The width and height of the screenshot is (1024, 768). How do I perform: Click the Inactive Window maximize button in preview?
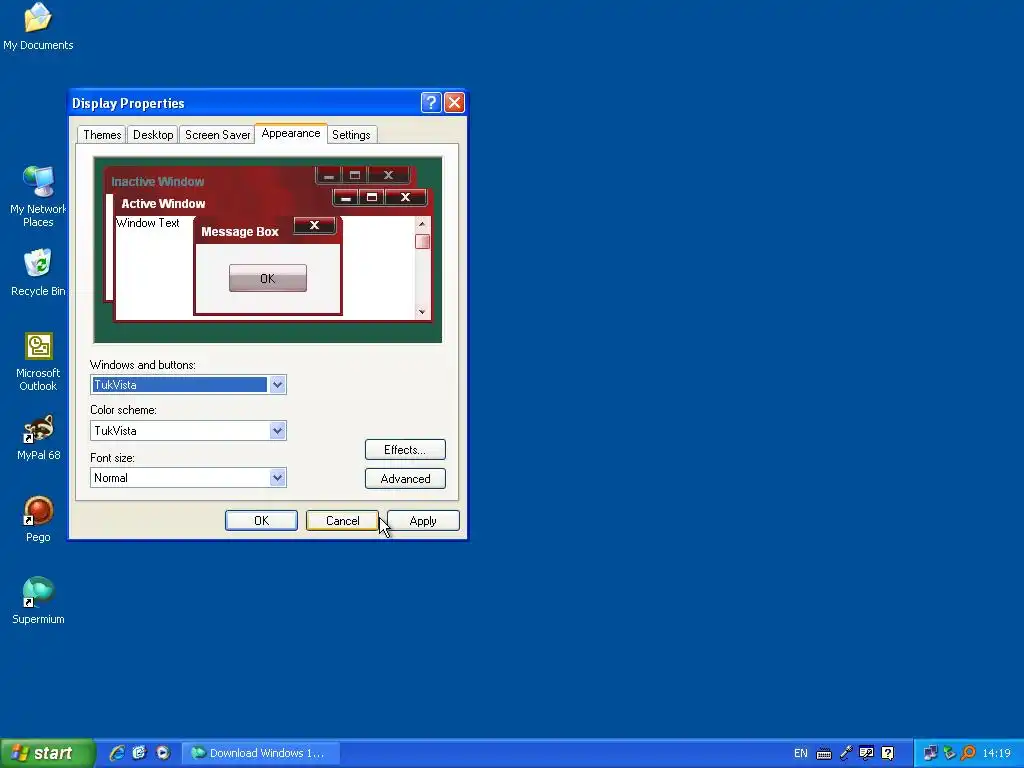(355, 175)
